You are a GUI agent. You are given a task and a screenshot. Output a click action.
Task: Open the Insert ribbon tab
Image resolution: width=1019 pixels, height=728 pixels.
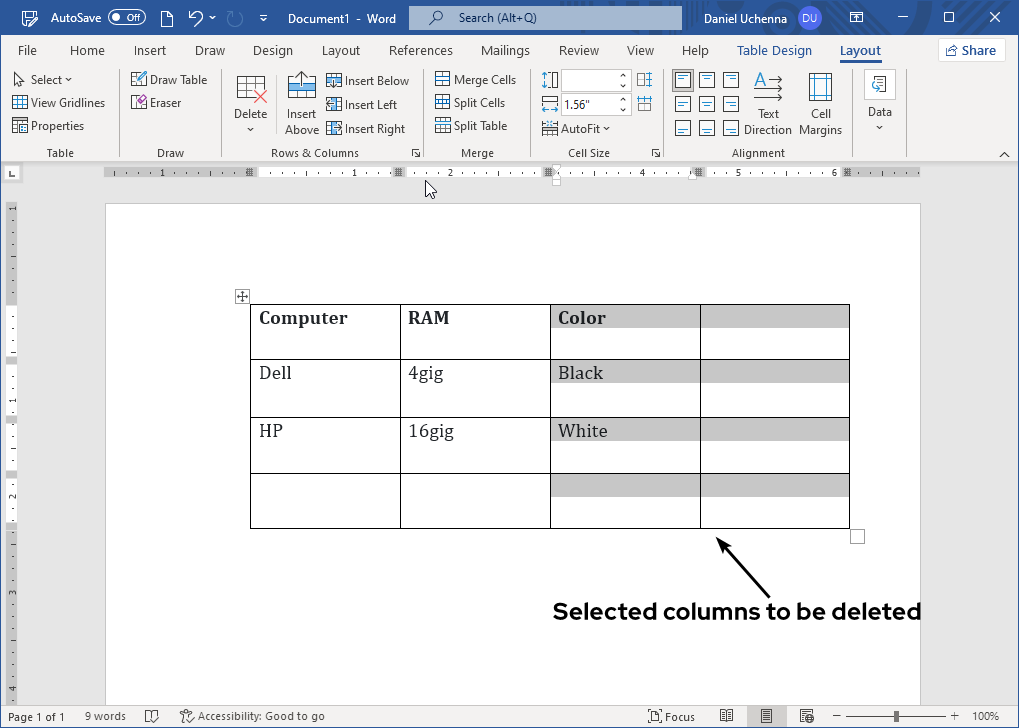[x=150, y=51]
